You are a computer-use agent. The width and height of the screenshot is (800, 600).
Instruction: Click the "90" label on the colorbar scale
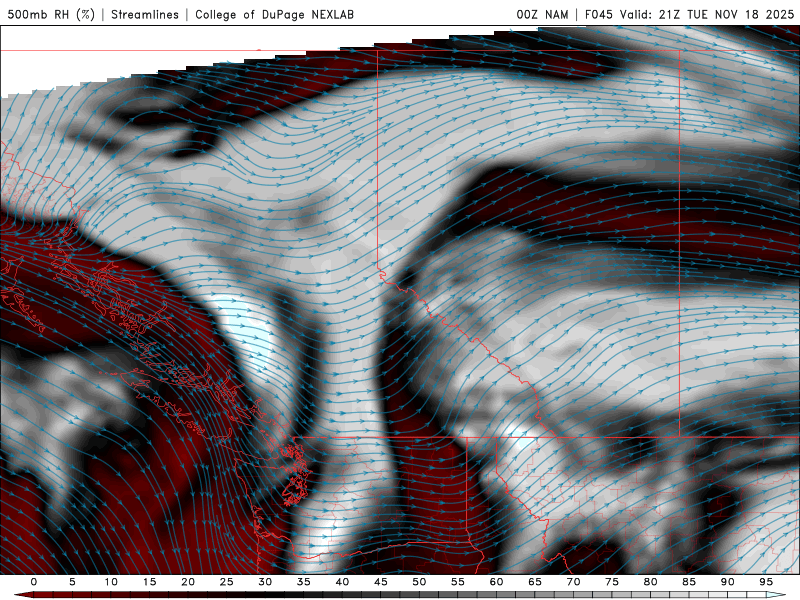pyautogui.click(x=728, y=582)
